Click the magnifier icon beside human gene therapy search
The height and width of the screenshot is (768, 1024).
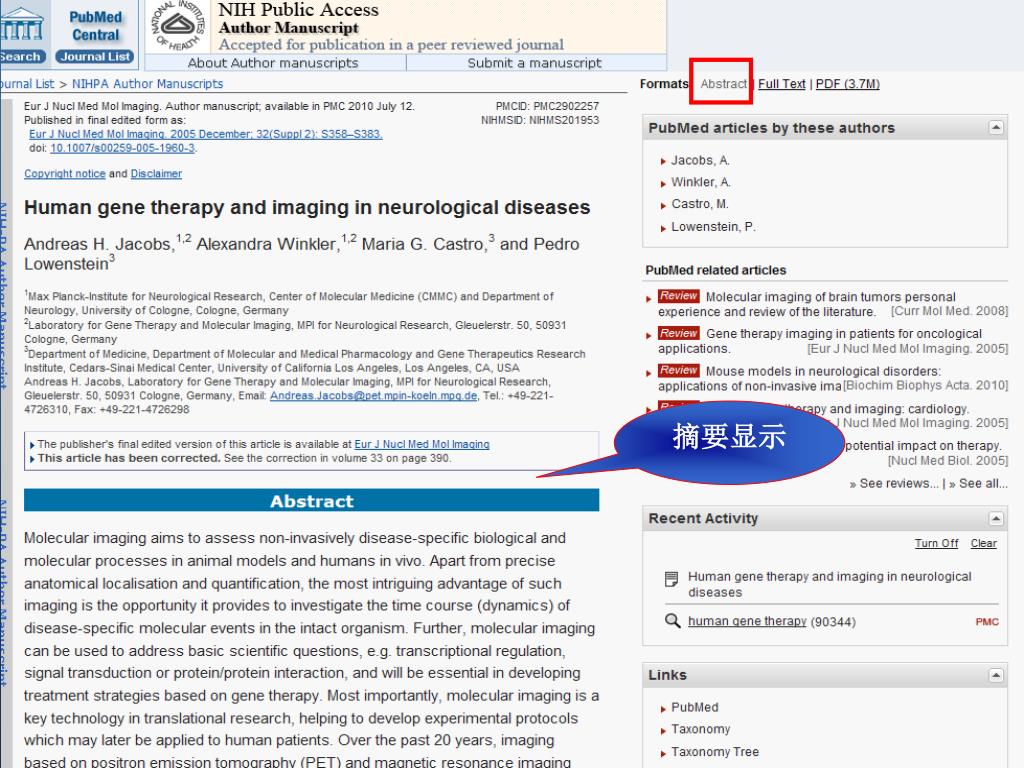(x=672, y=620)
